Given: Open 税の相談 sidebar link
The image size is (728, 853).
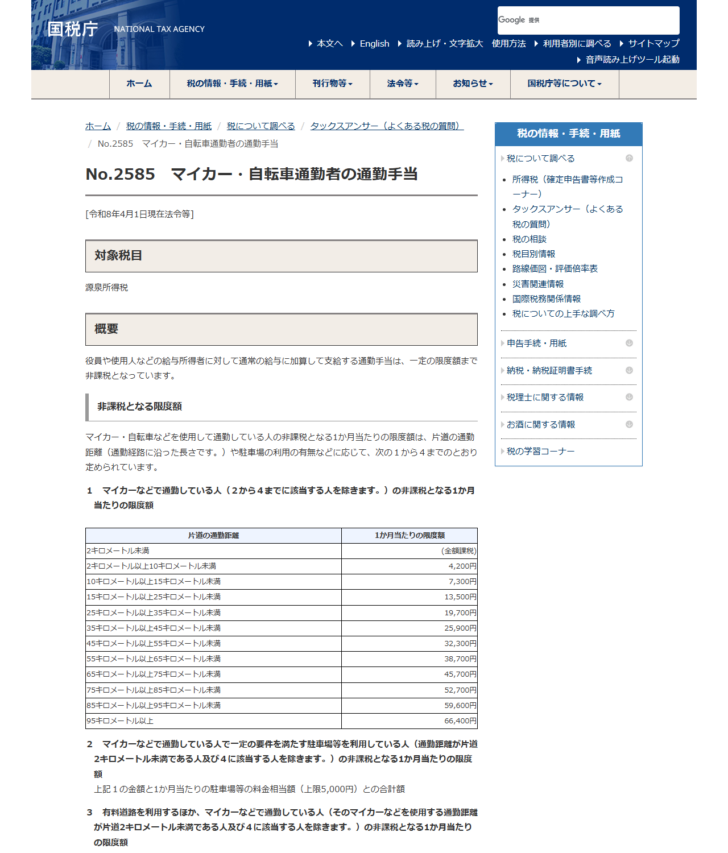Looking at the screenshot, I should (529, 239).
